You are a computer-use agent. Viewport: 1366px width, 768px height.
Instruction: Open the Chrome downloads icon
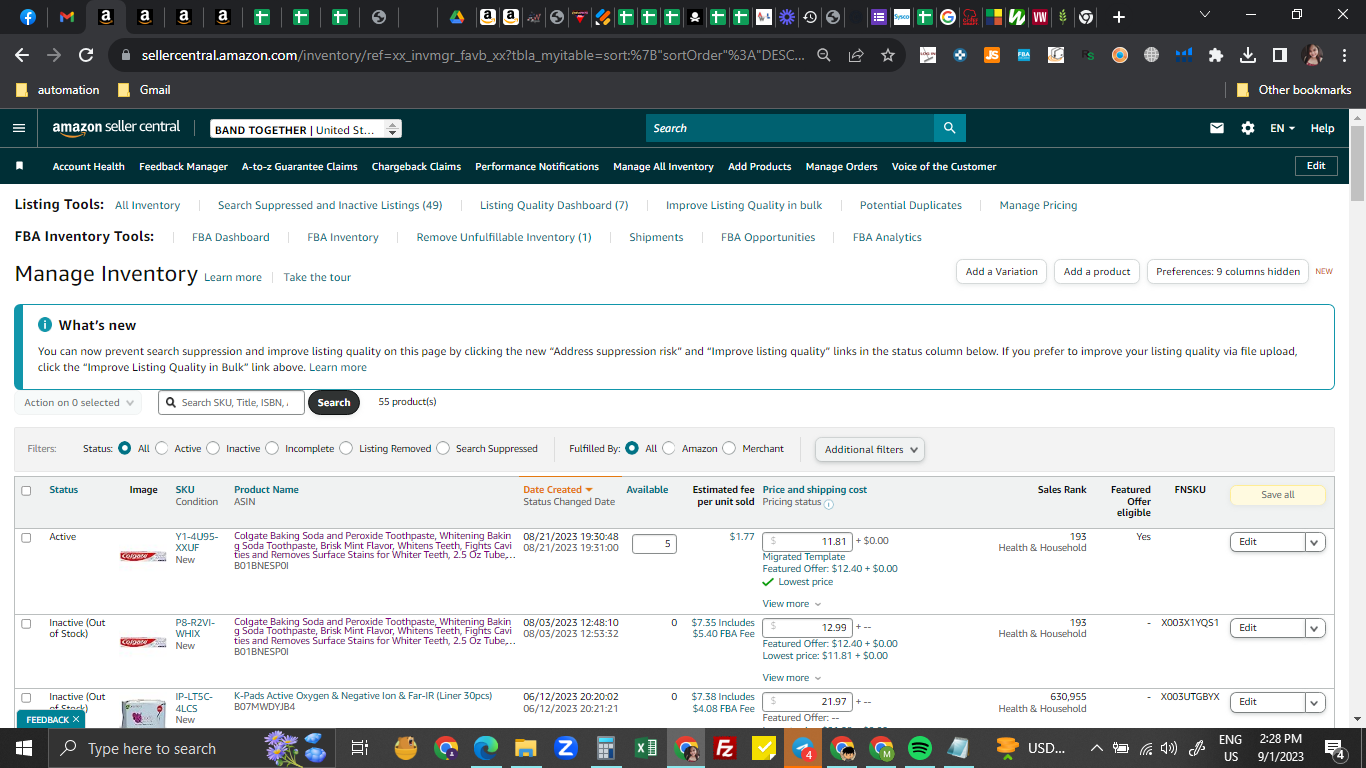1247,55
